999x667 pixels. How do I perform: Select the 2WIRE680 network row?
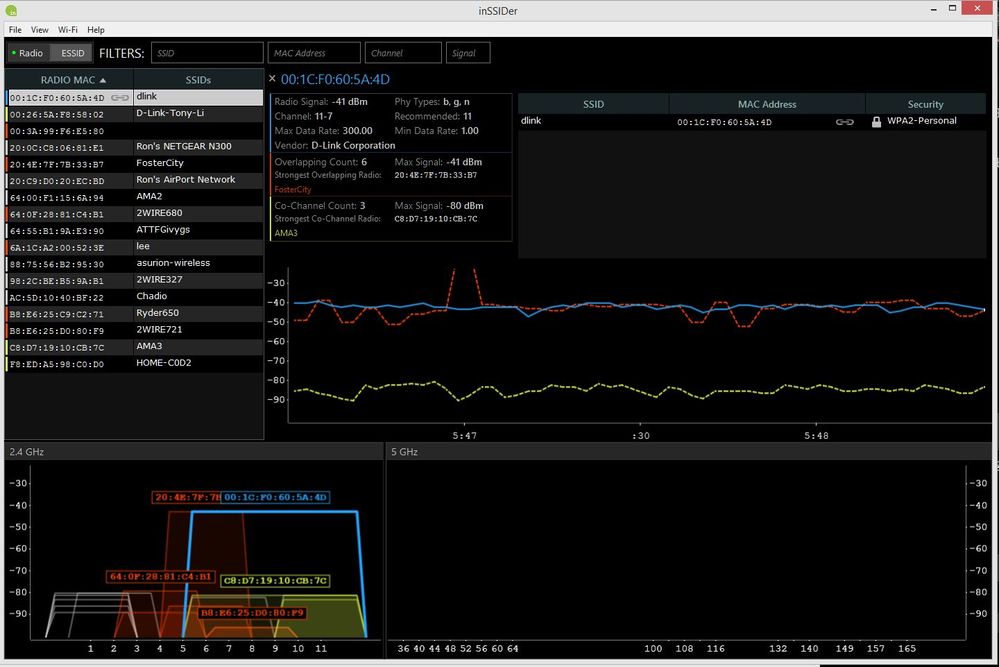click(x=134, y=213)
